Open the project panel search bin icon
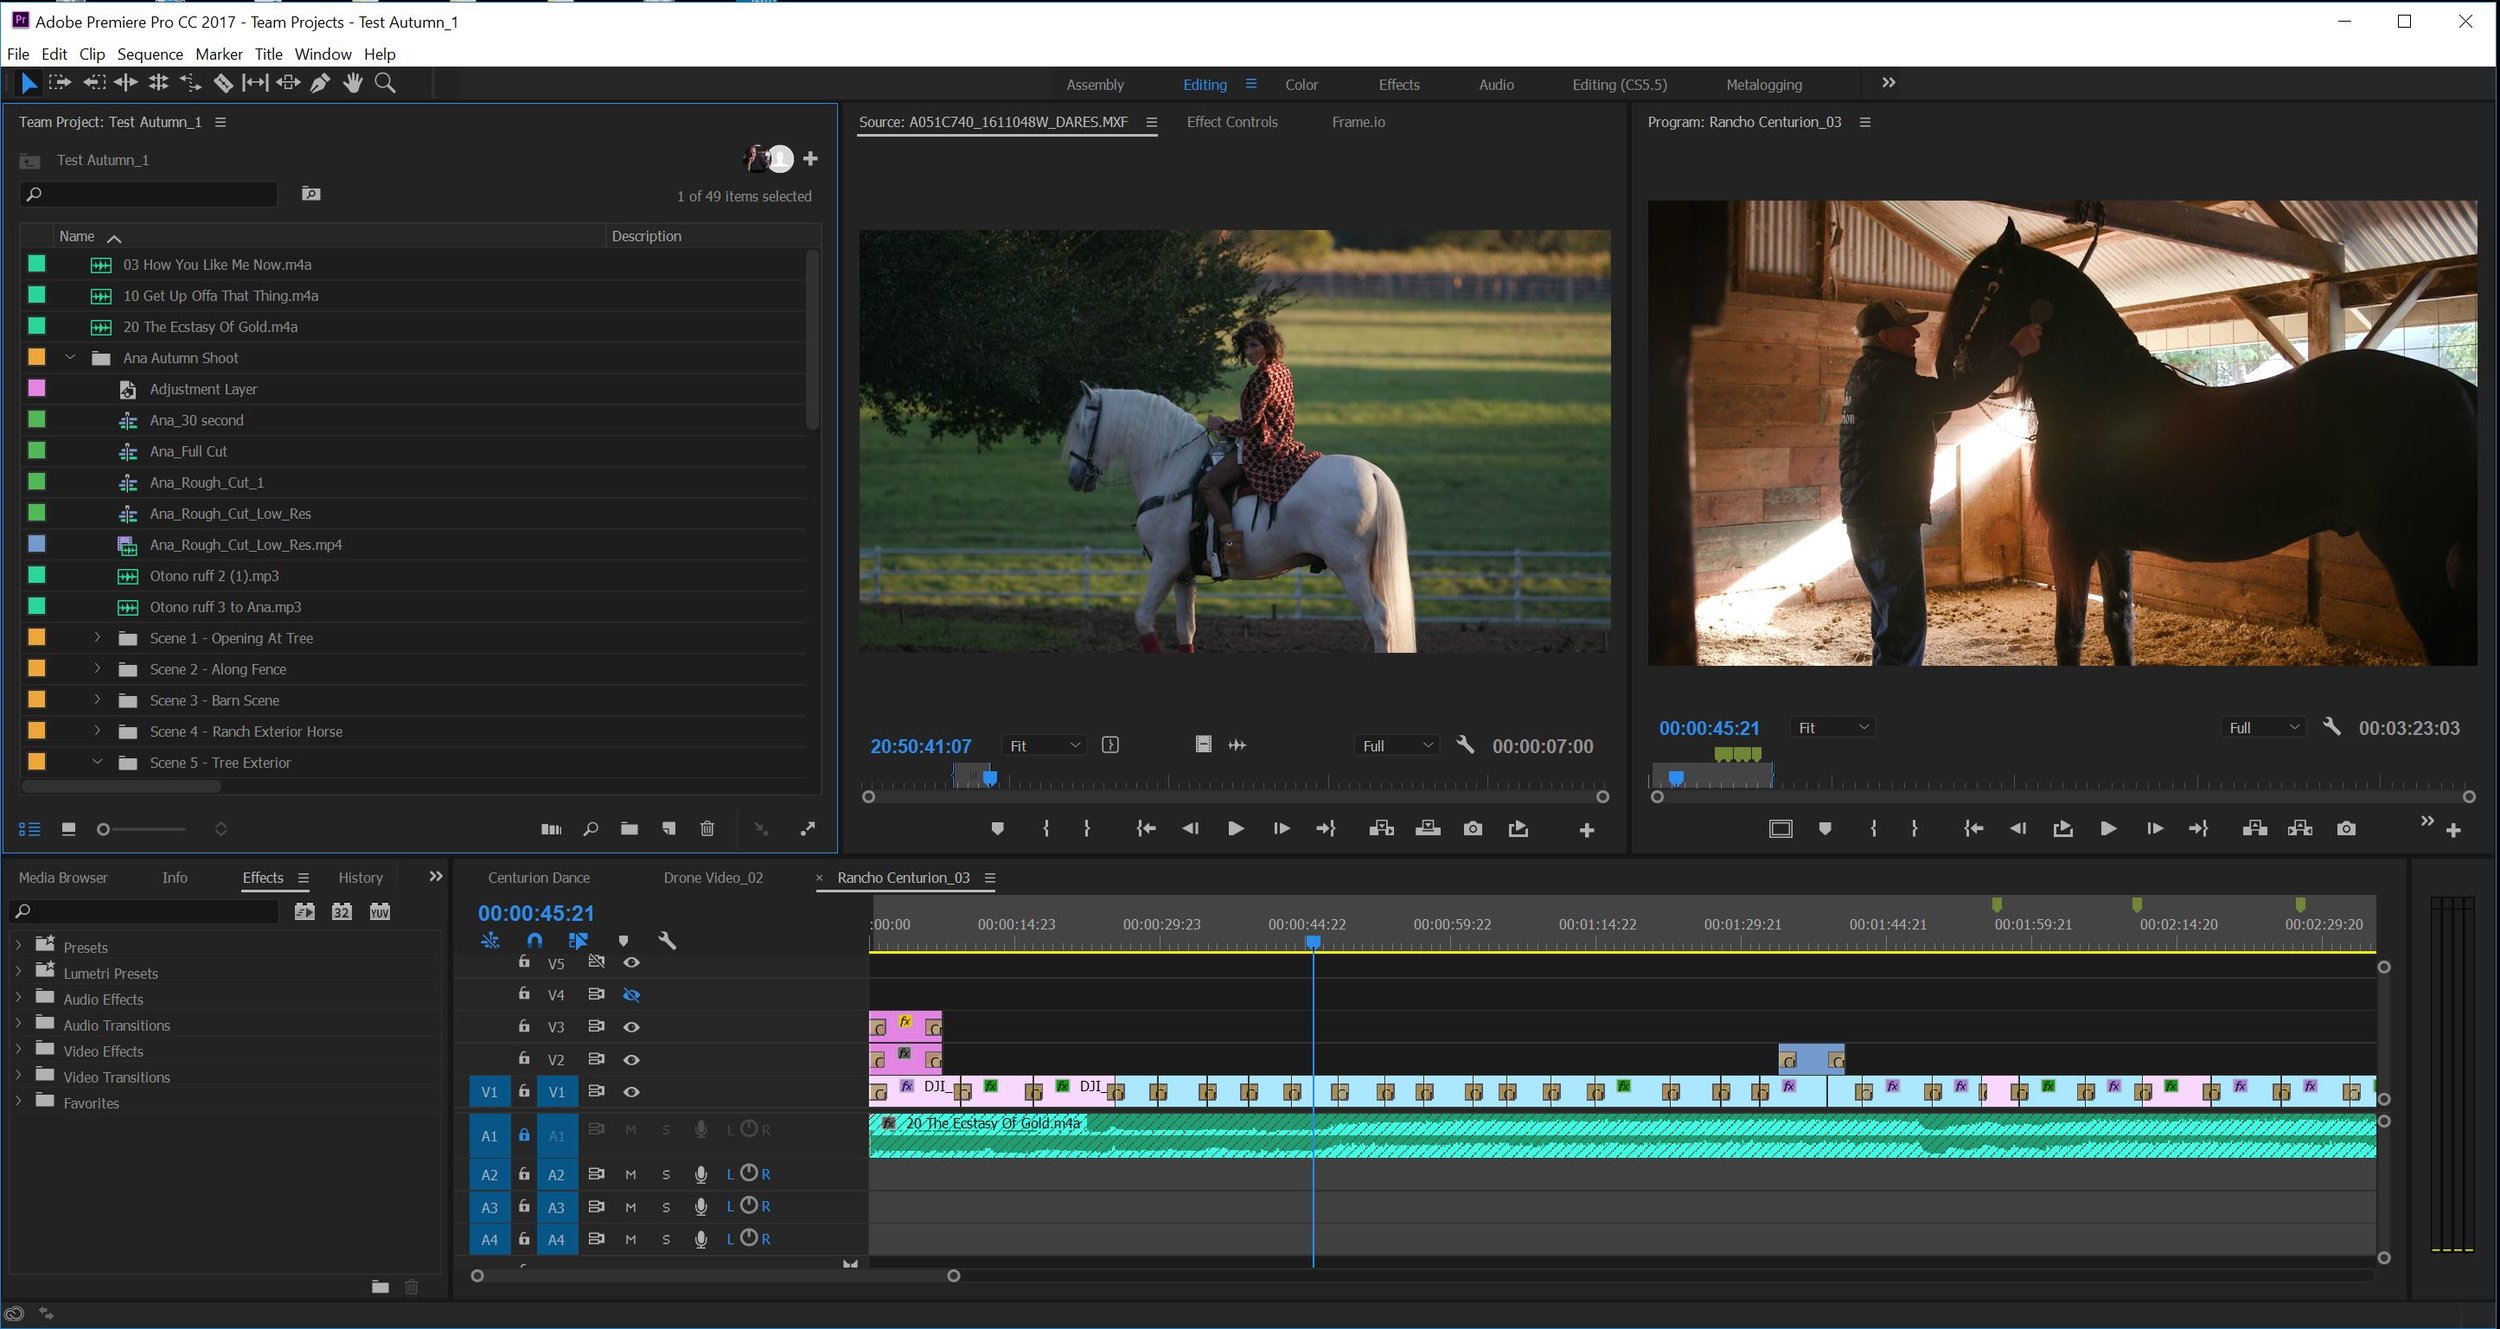This screenshot has width=2500, height=1329. click(311, 193)
